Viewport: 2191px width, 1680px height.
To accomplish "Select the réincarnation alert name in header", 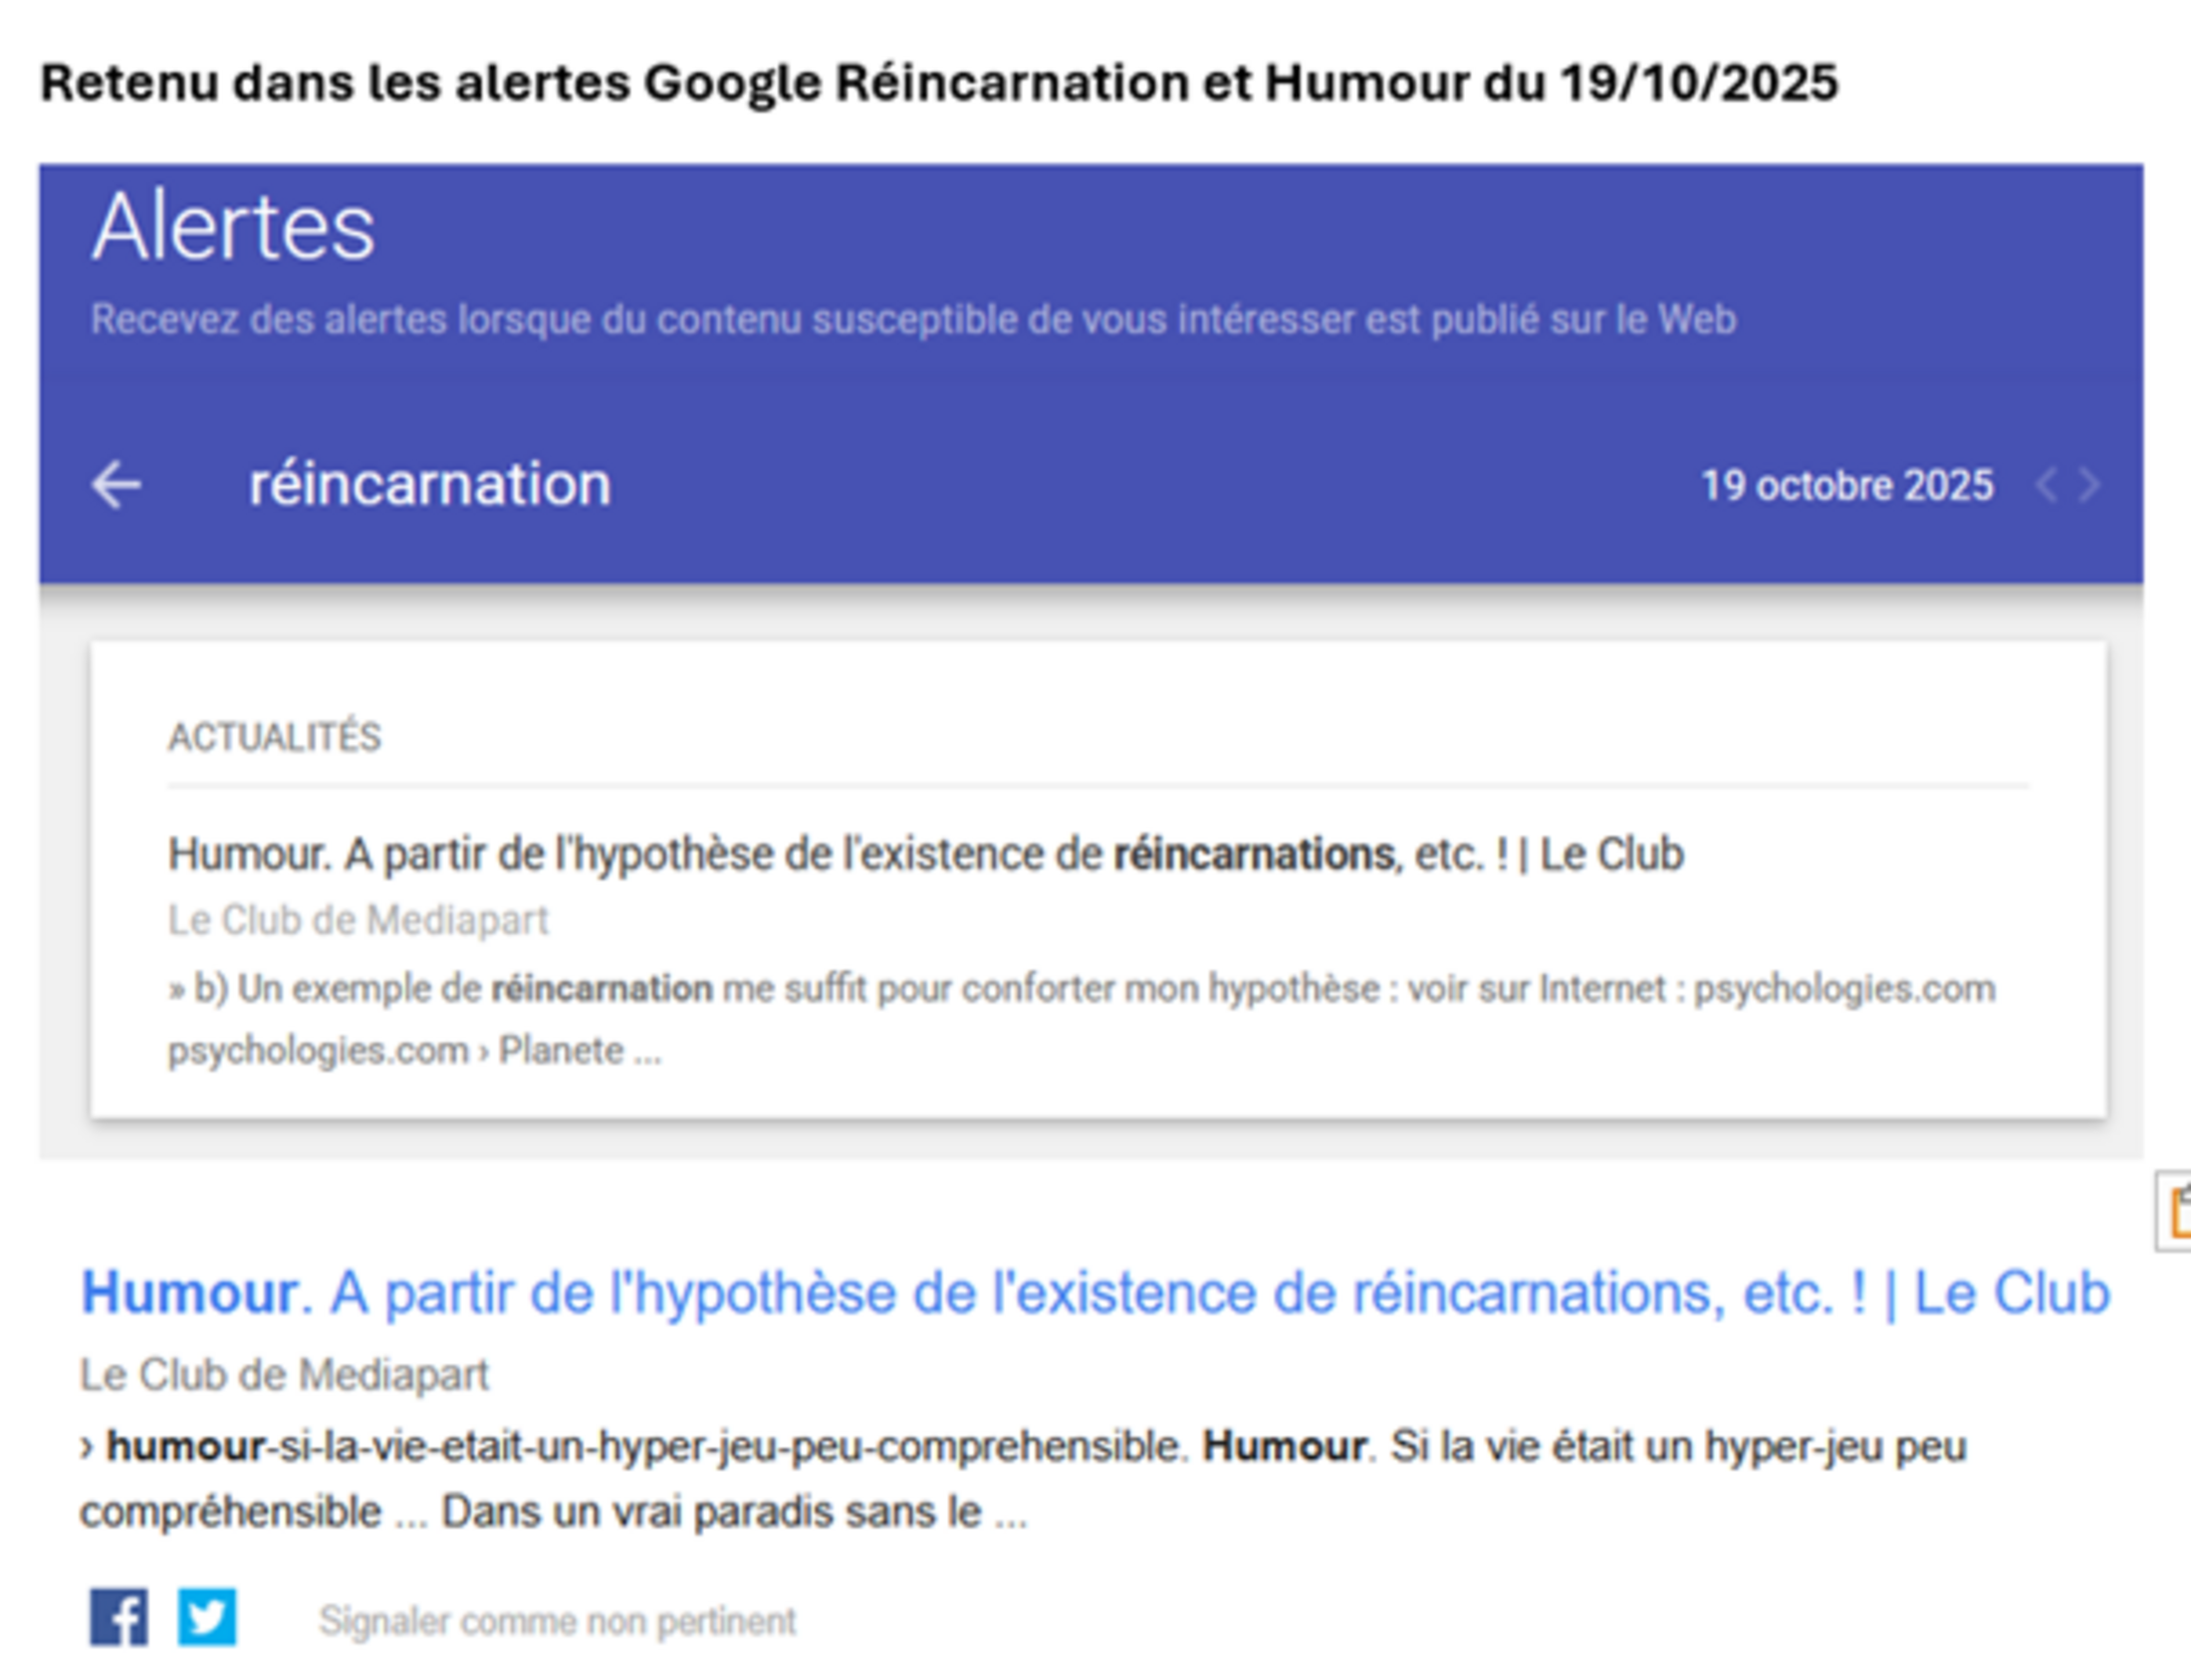I will (429, 485).
